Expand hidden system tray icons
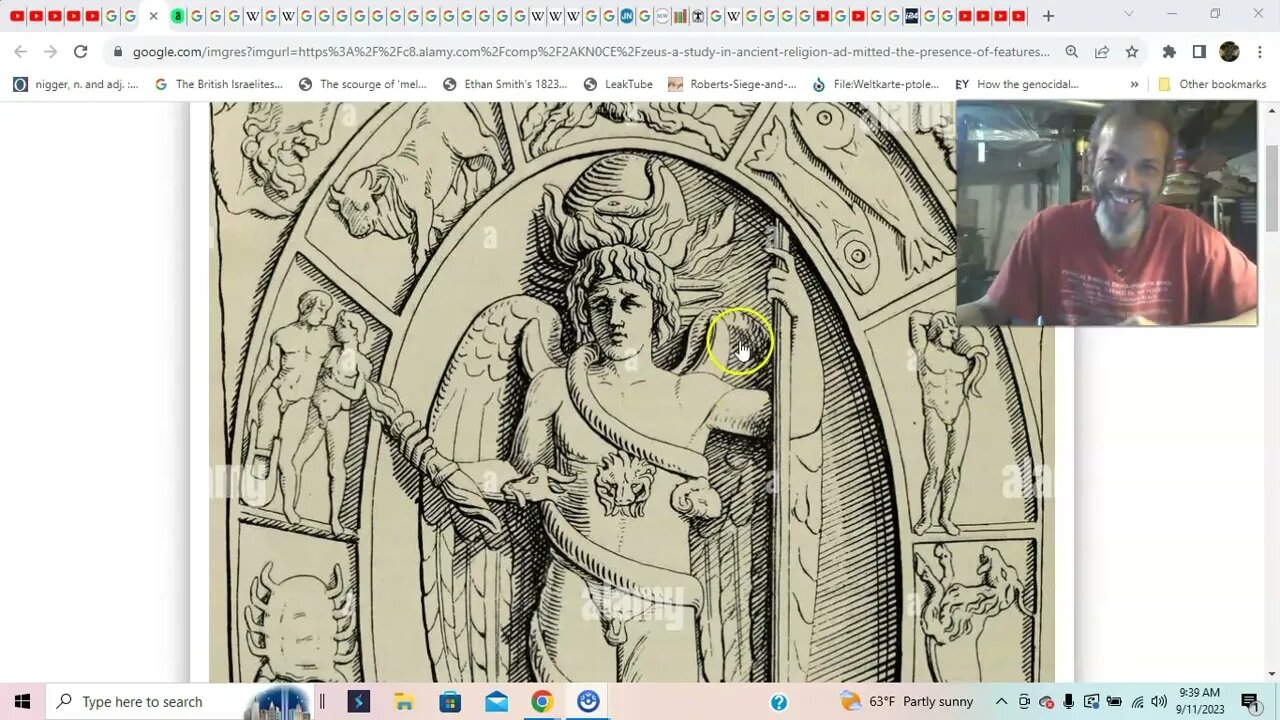 [x=1001, y=701]
